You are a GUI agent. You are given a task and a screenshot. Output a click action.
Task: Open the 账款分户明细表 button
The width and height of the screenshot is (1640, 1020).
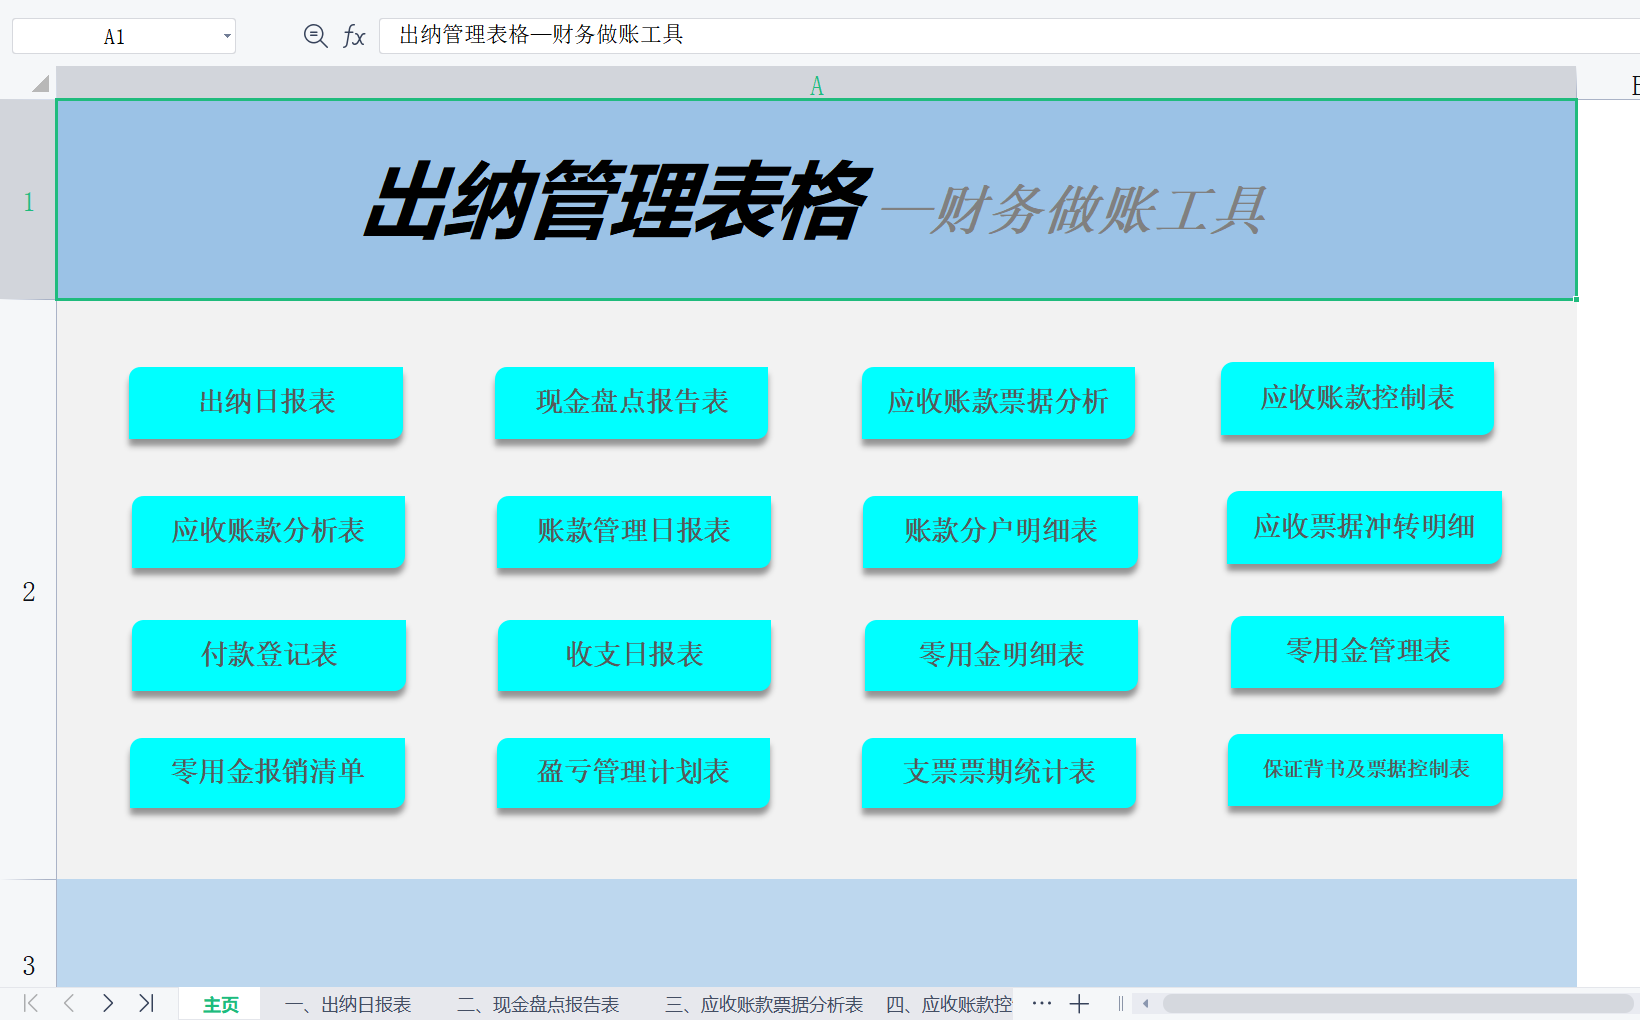(1000, 531)
